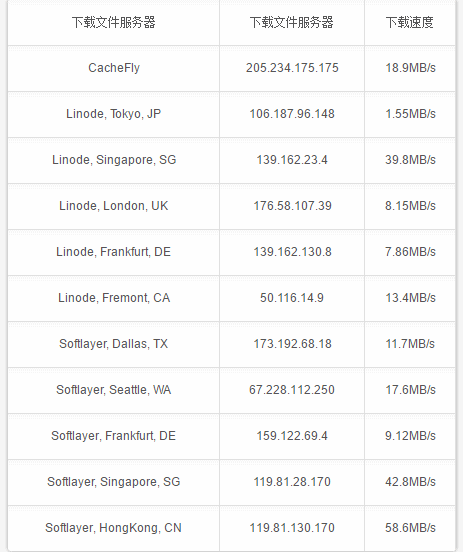
Task: Select Linode, Frankfurt, DE entry
Action: [x=113, y=252]
